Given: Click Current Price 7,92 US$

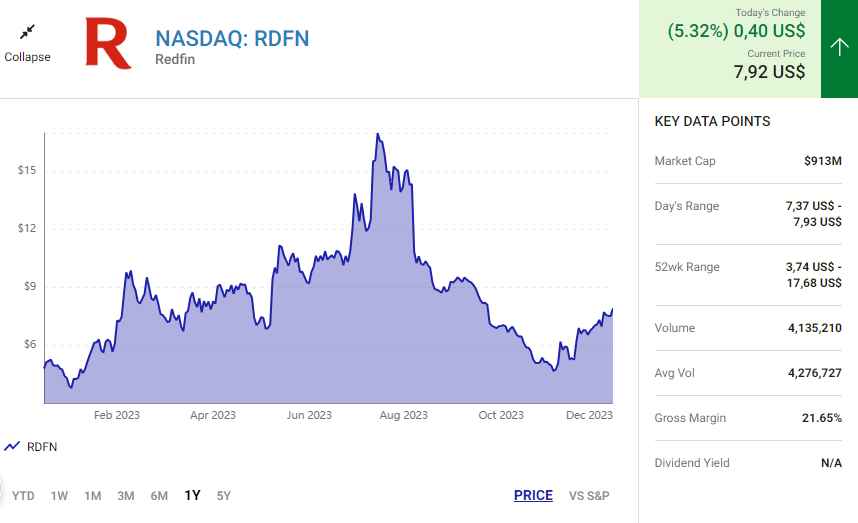Looking at the screenshot, I should click(x=769, y=71).
